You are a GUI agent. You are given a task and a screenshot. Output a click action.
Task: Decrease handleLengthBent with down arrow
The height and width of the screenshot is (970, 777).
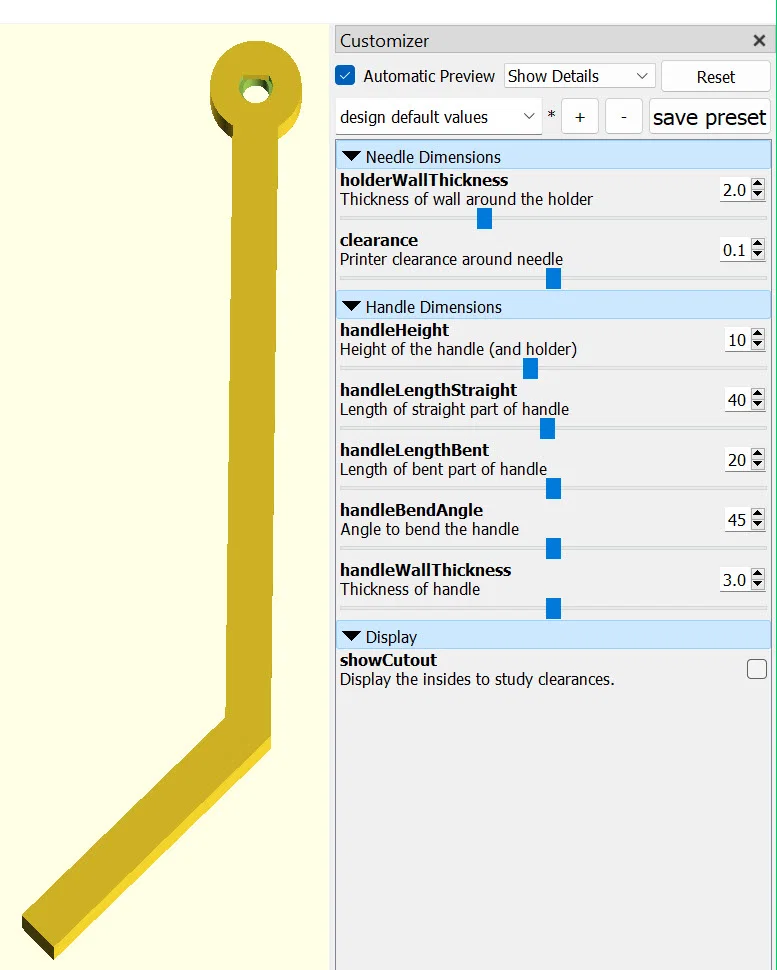click(758, 465)
